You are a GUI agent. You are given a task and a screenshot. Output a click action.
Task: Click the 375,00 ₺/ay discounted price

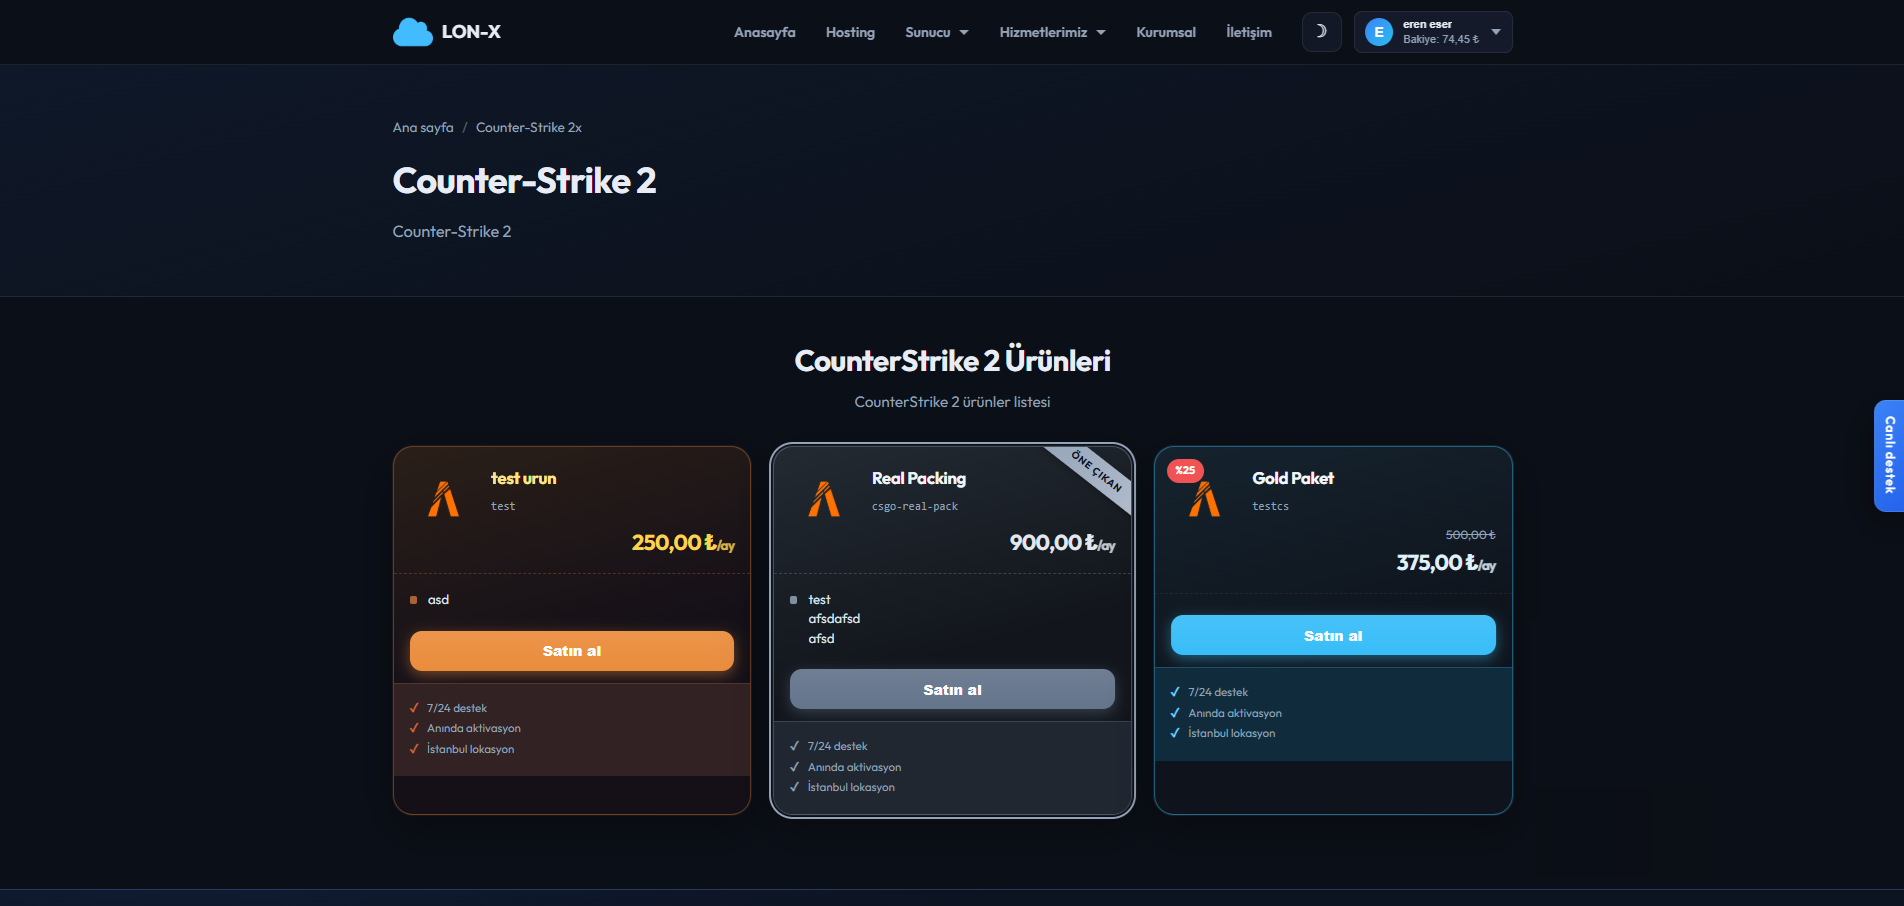1446,563
